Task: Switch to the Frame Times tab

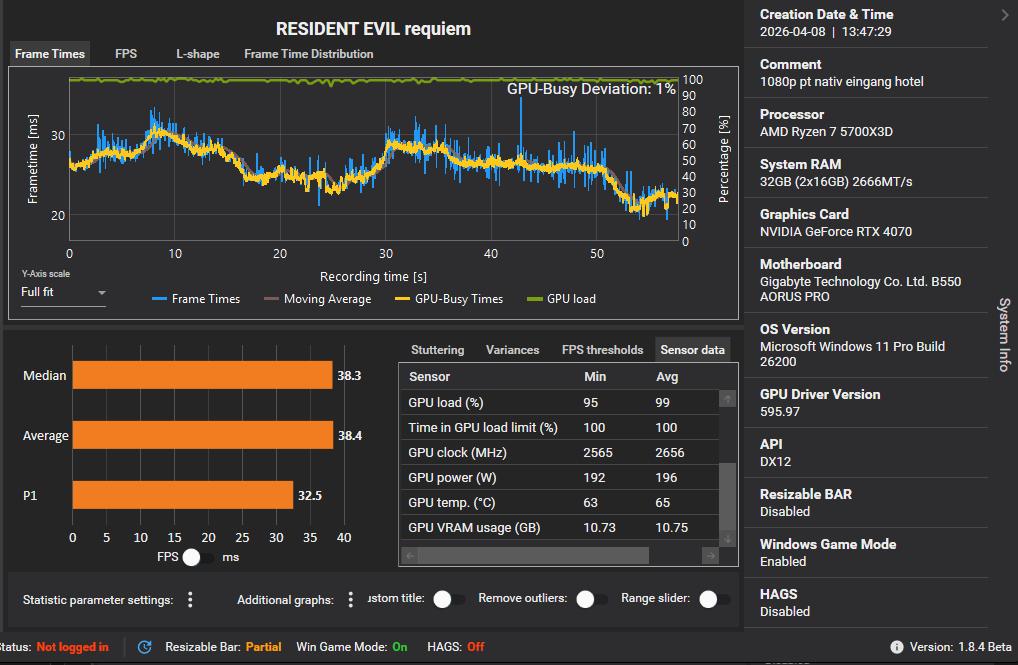Action: click(50, 54)
